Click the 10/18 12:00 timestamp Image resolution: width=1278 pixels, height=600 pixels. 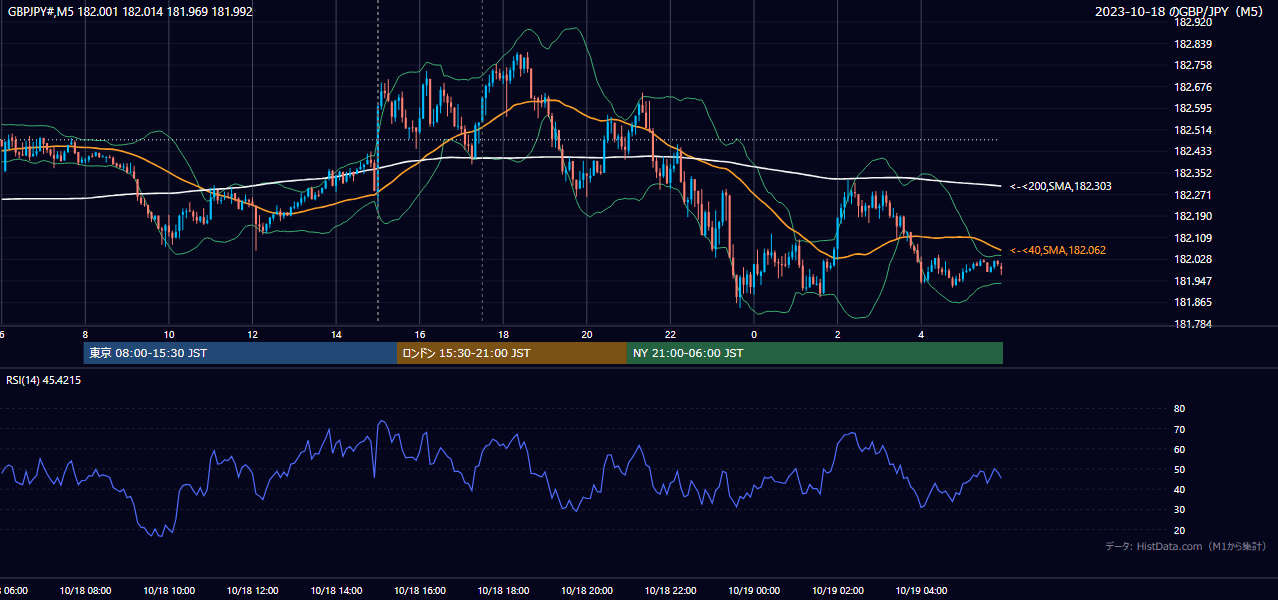click(252, 591)
